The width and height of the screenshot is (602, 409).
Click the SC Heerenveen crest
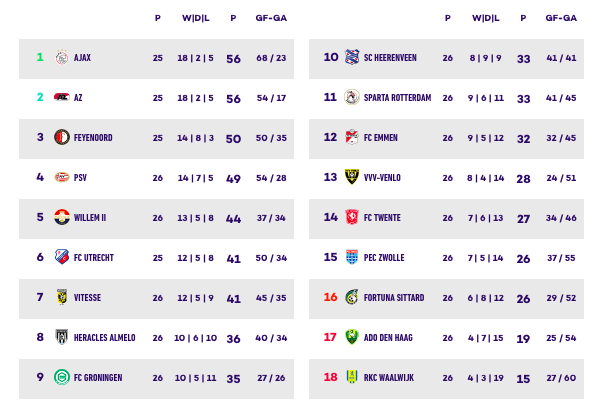(352, 57)
